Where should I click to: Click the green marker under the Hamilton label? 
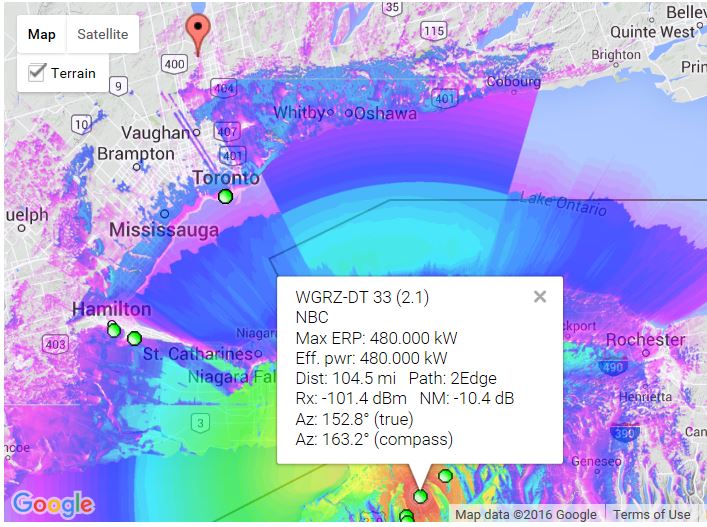[113, 329]
